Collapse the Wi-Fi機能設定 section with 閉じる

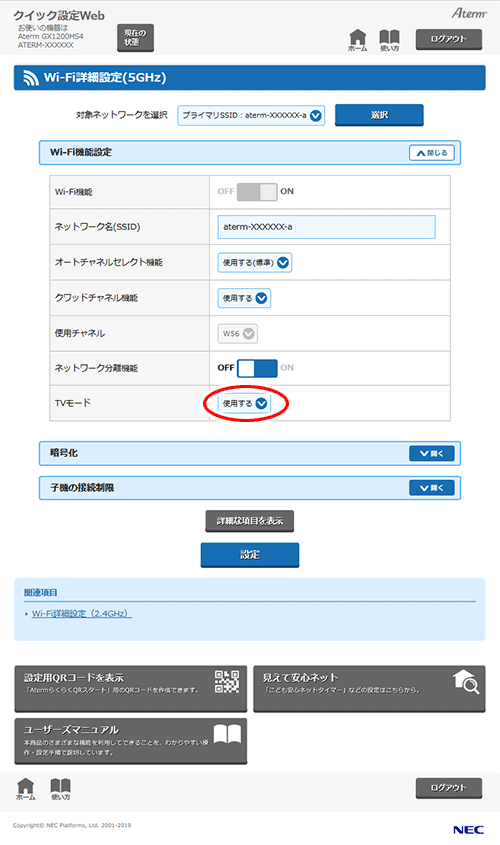pos(432,153)
